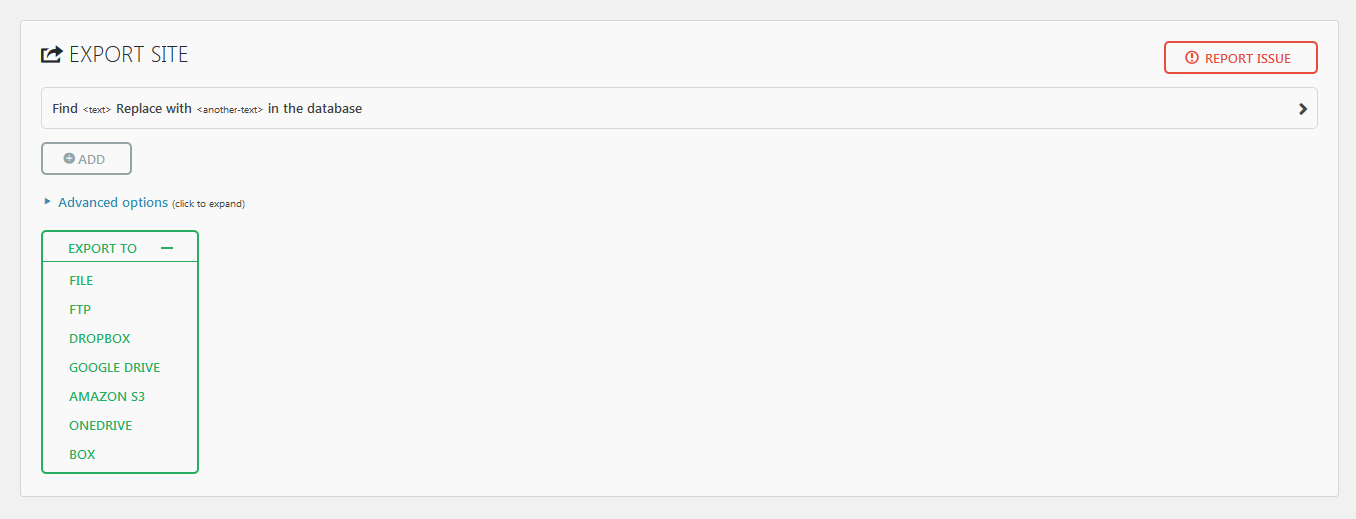Screen dimensions: 1356x519
Task: Click the <another-text> replace placeholder
Action: 230,110
